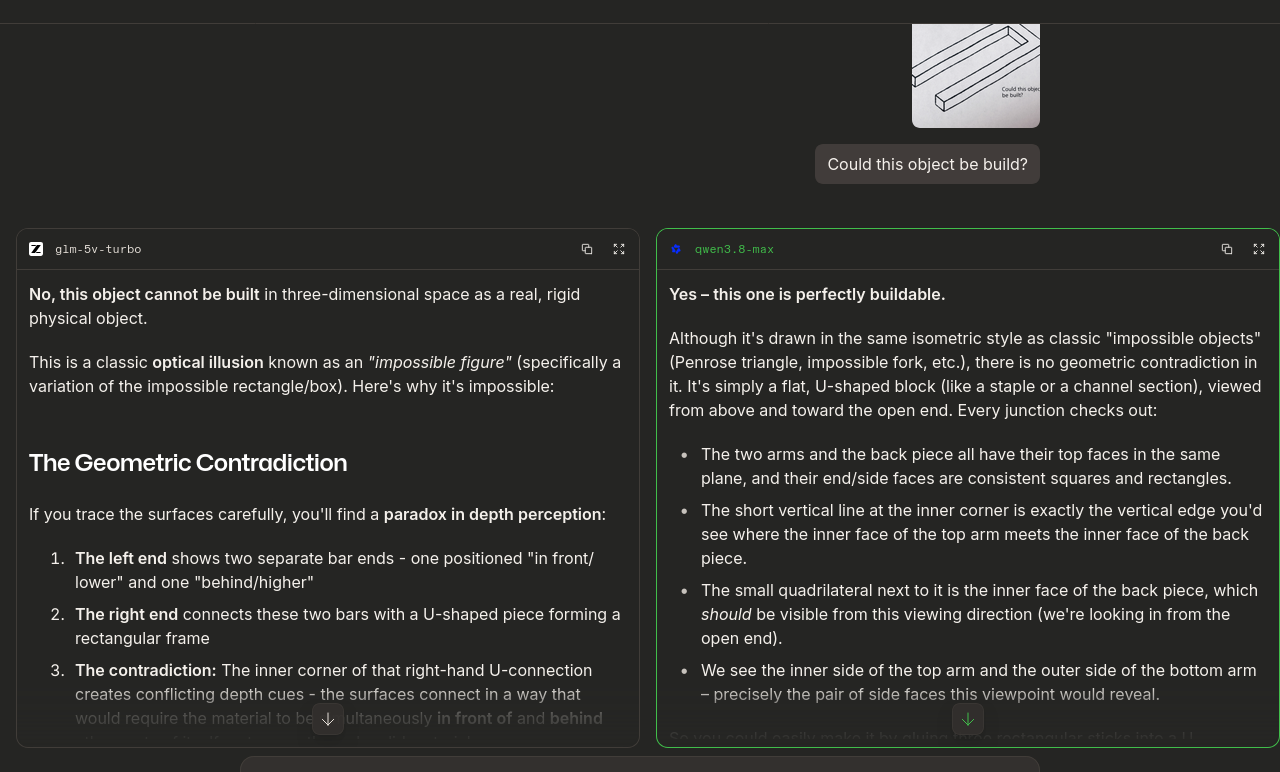Click the 'optical illusion' bold text
The width and height of the screenshot is (1280, 772).
pos(208,362)
